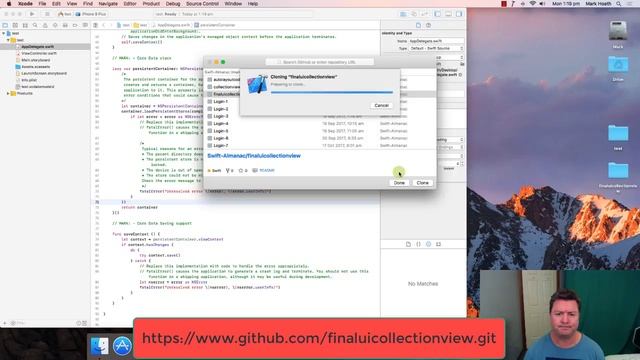Open the Product menu
This screenshot has height=360, width=640.
(151, 4)
